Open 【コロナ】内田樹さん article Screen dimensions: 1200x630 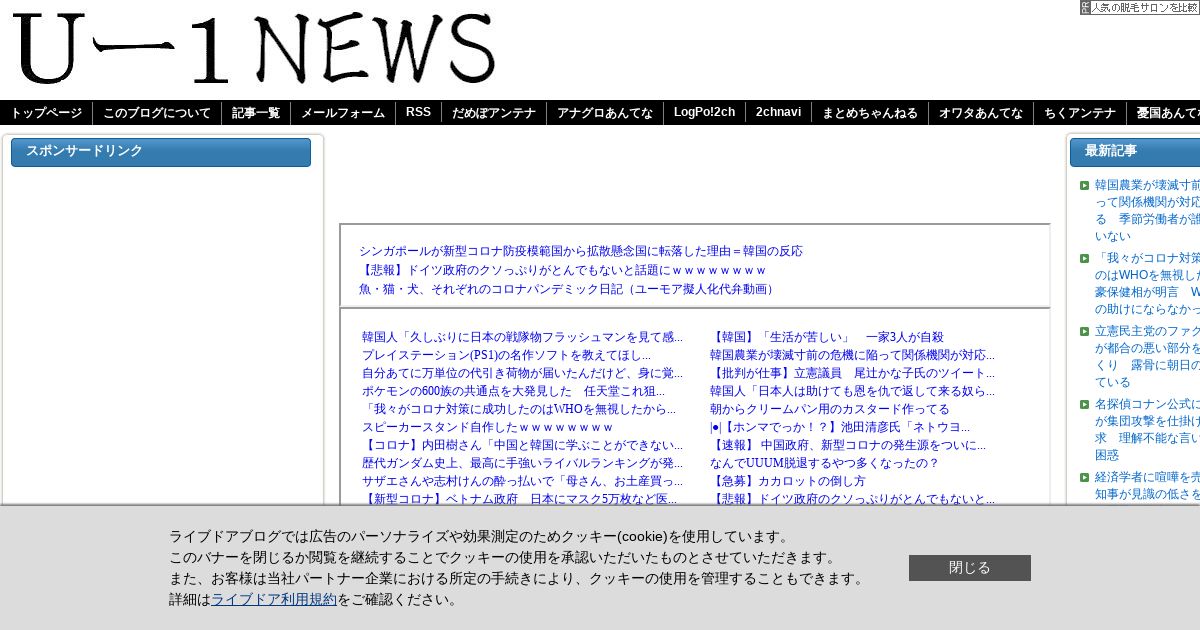click(522, 445)
